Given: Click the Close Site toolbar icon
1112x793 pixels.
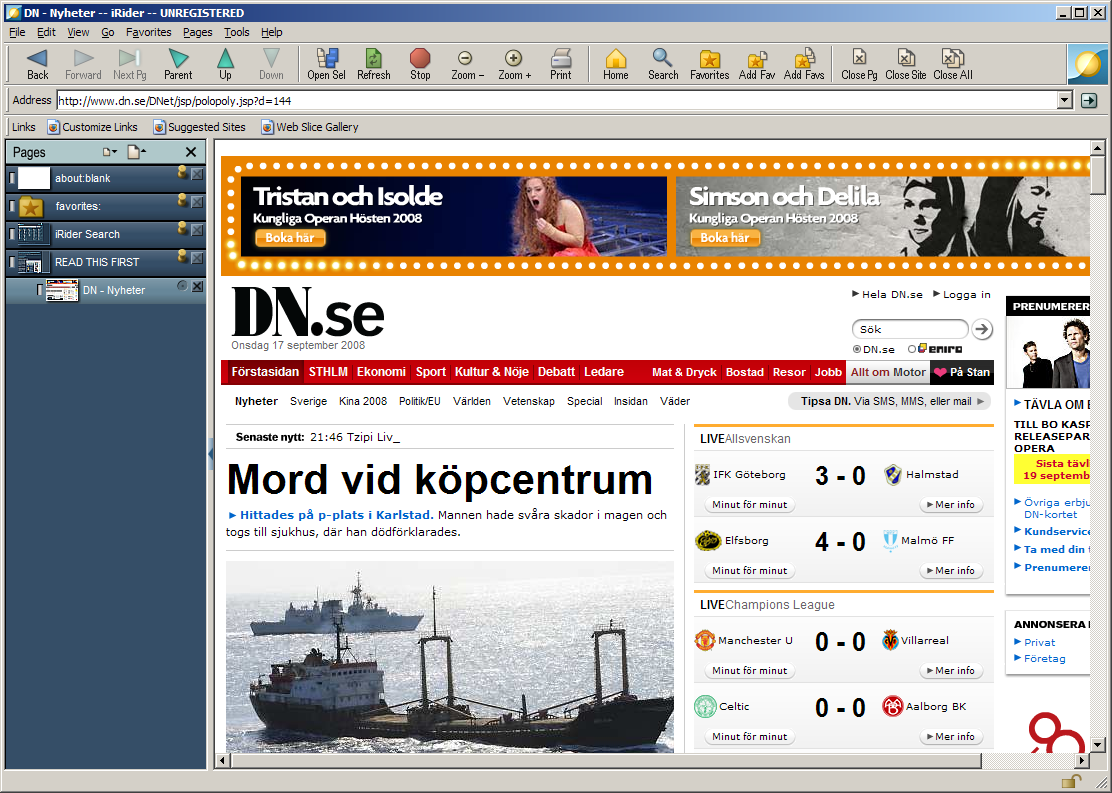Looking at the screenshot, I should point(906,58).
